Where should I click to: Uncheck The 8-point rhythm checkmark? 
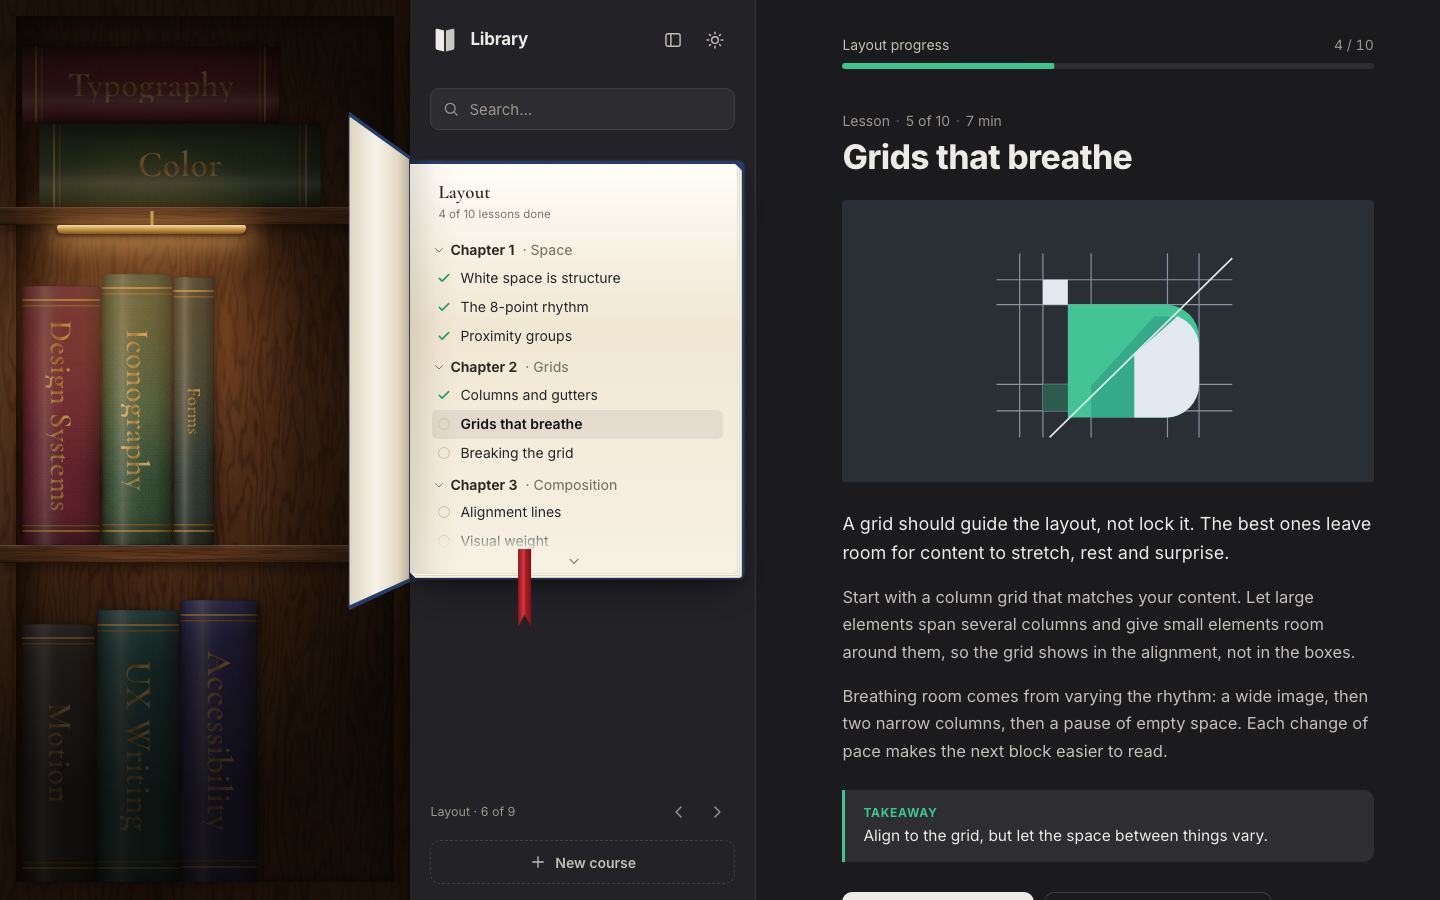pos(444,307)
